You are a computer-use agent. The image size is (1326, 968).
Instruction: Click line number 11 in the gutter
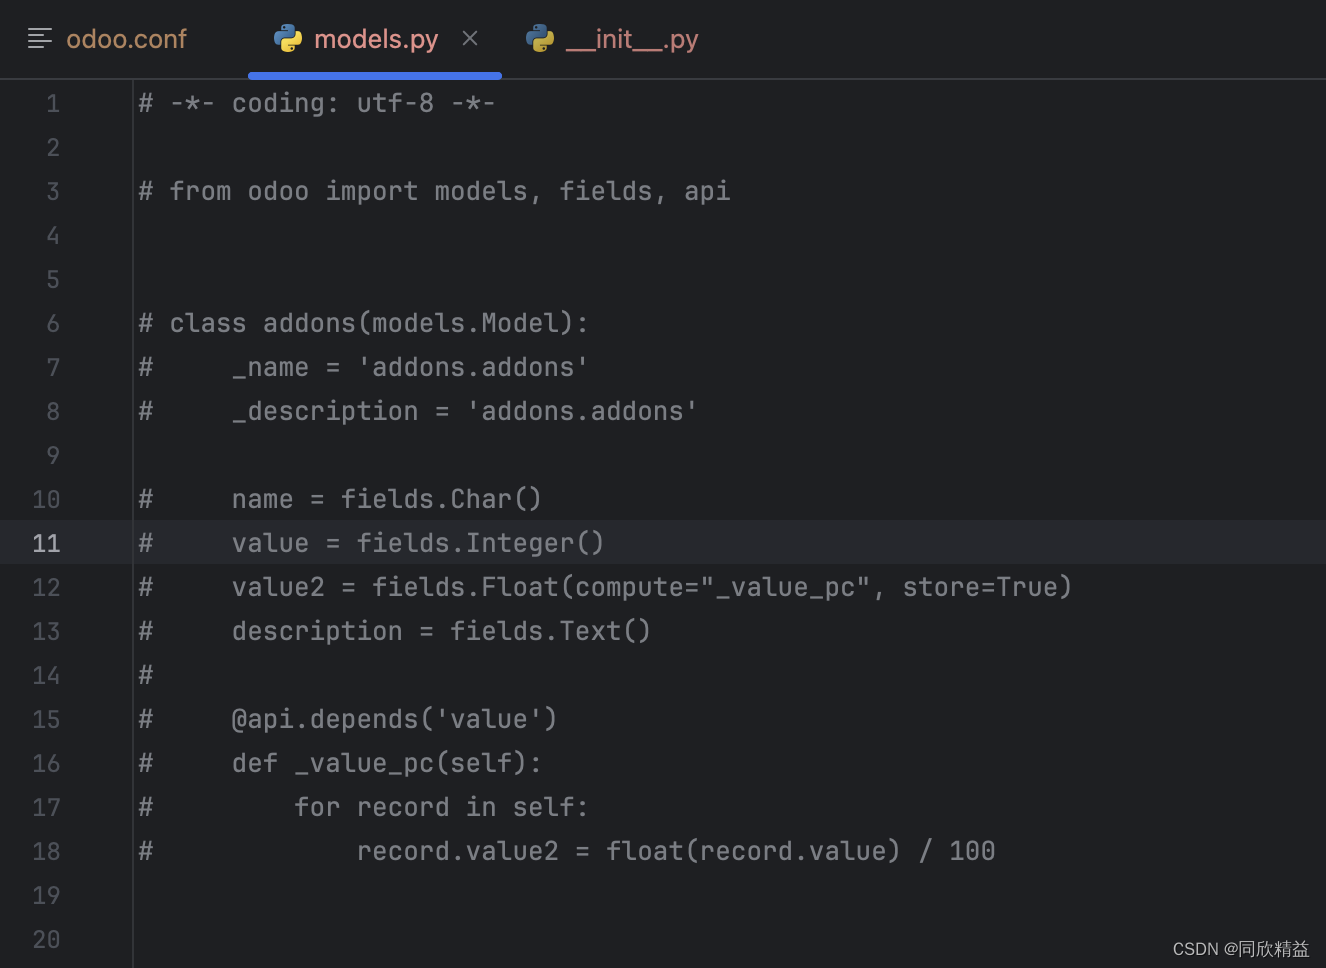click(x=46, y=543)
